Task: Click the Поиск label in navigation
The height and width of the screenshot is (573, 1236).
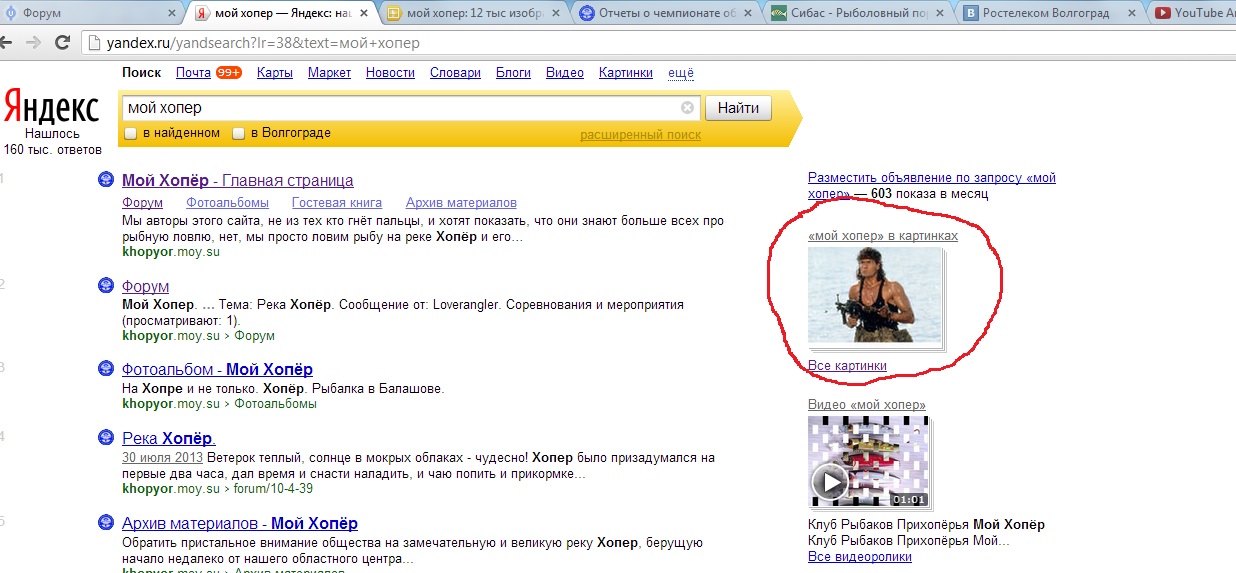Action: tap(141, 73)
